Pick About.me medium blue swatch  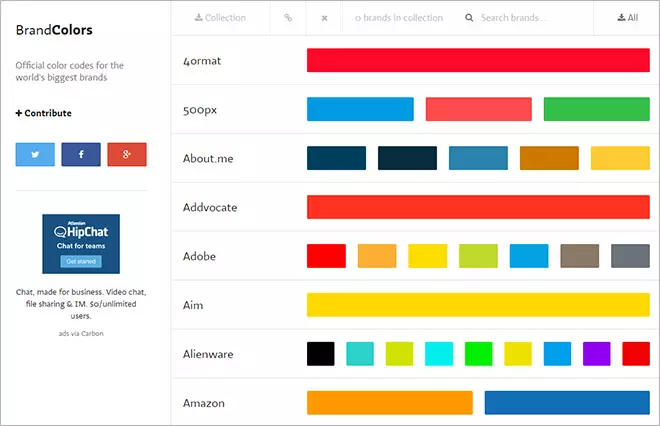pos(478,158)
